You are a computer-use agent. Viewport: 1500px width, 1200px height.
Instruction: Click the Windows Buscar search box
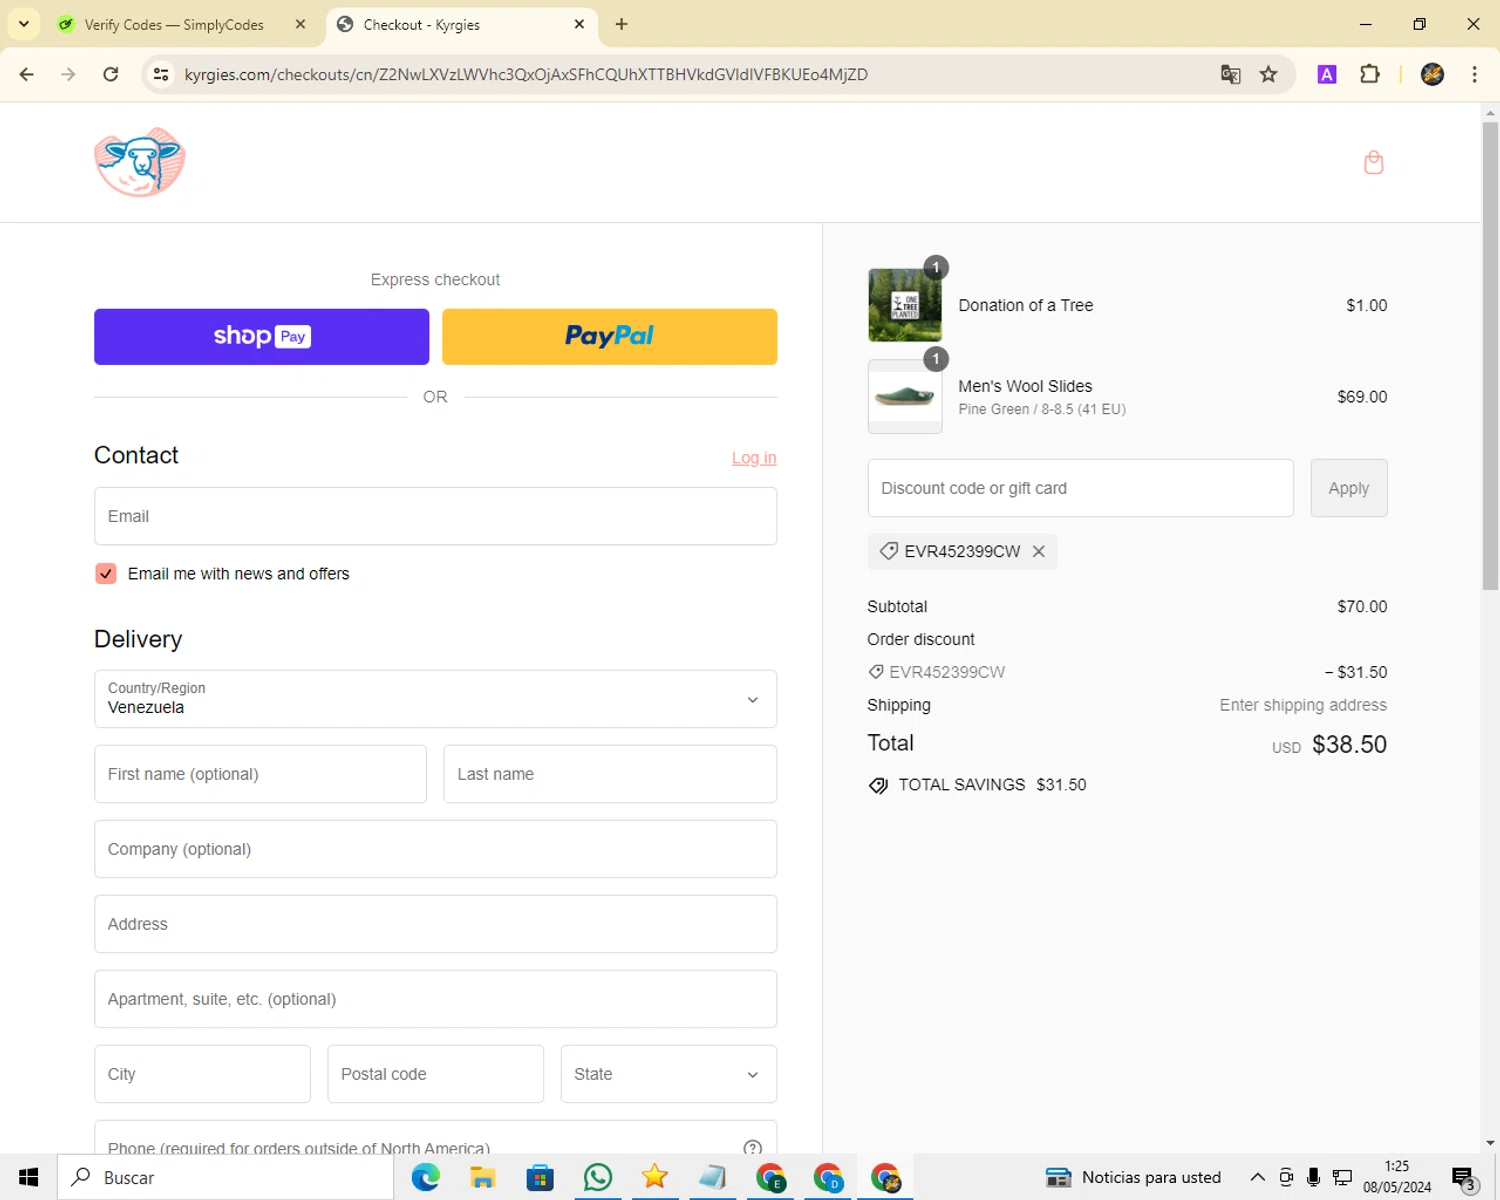tap(225, 1177)
